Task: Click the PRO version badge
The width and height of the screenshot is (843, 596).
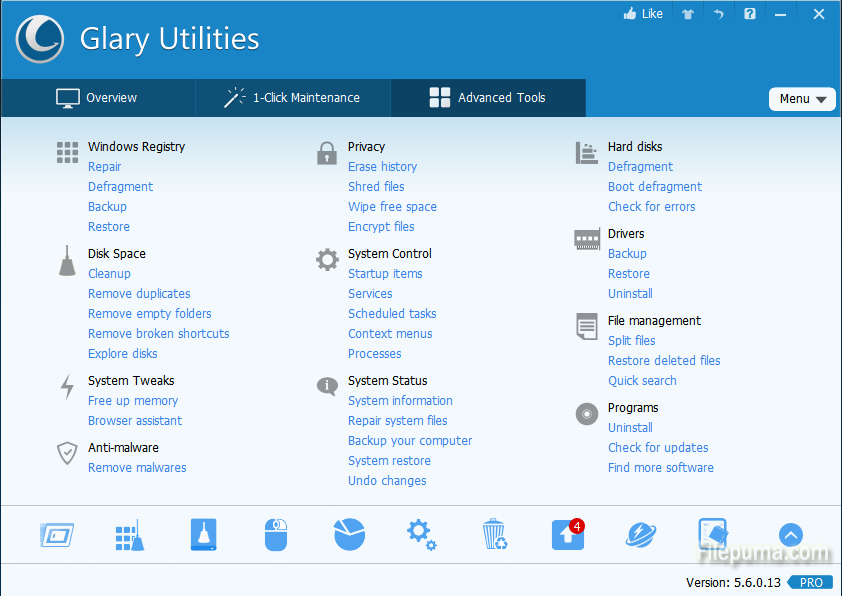Action: click(810, 582)
